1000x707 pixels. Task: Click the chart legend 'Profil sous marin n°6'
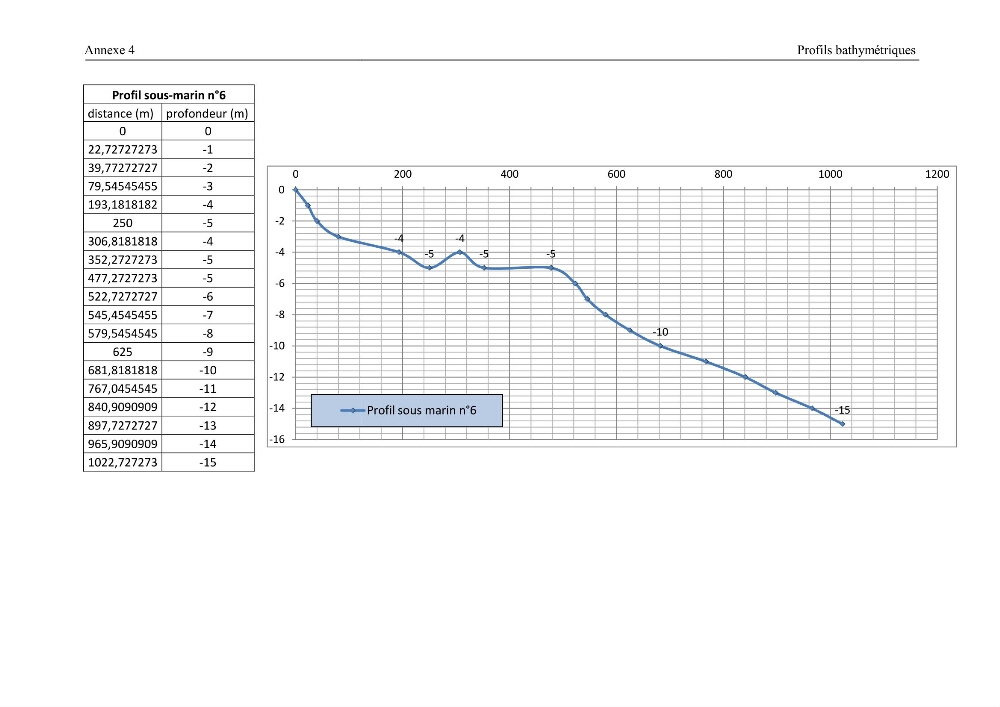click(407, 411)
